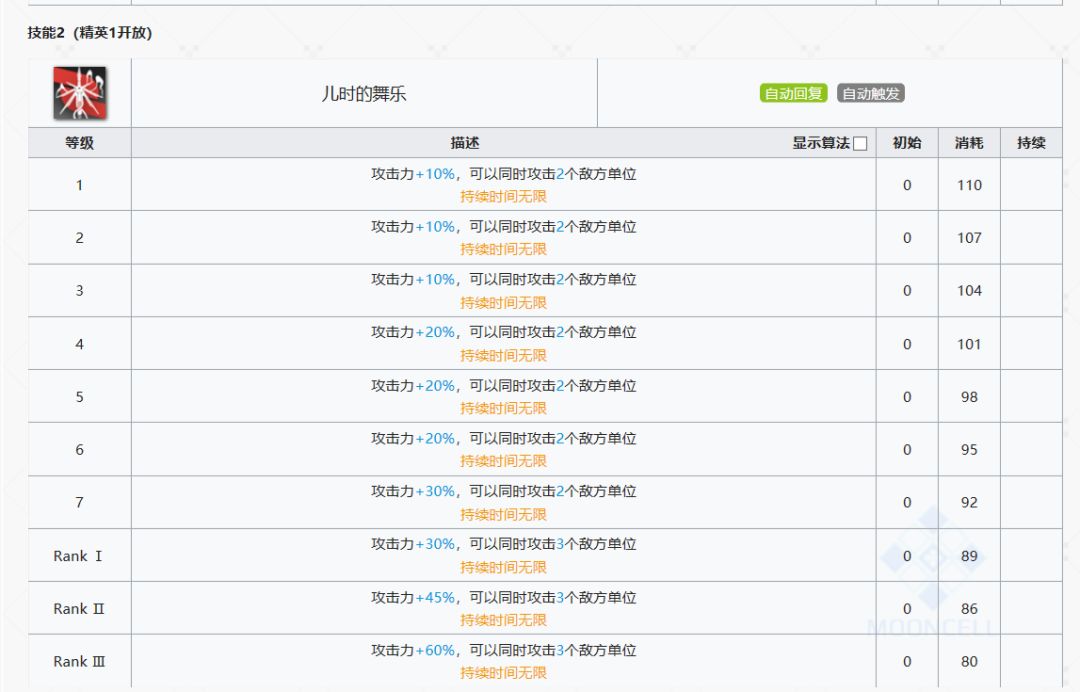Enable the 显示算法 checkbox
Screen dimensions: 1080x692
pos(860,144)
